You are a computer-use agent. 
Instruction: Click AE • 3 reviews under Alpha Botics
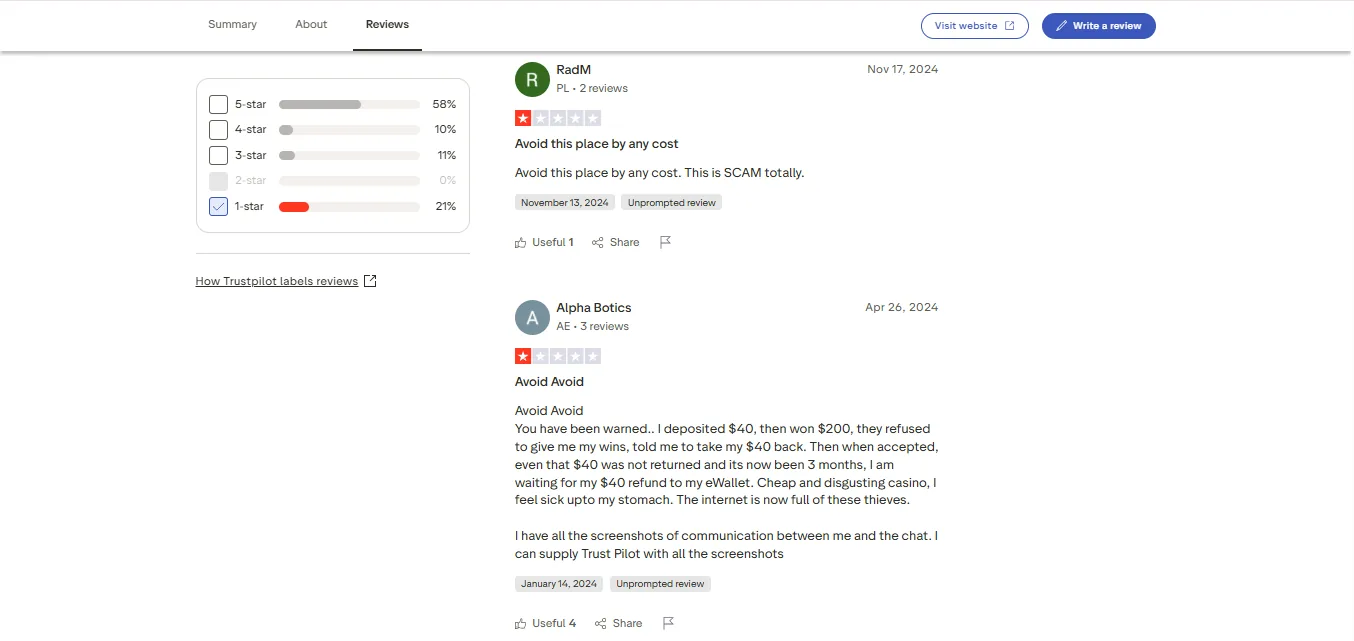(x=593, y=326)
